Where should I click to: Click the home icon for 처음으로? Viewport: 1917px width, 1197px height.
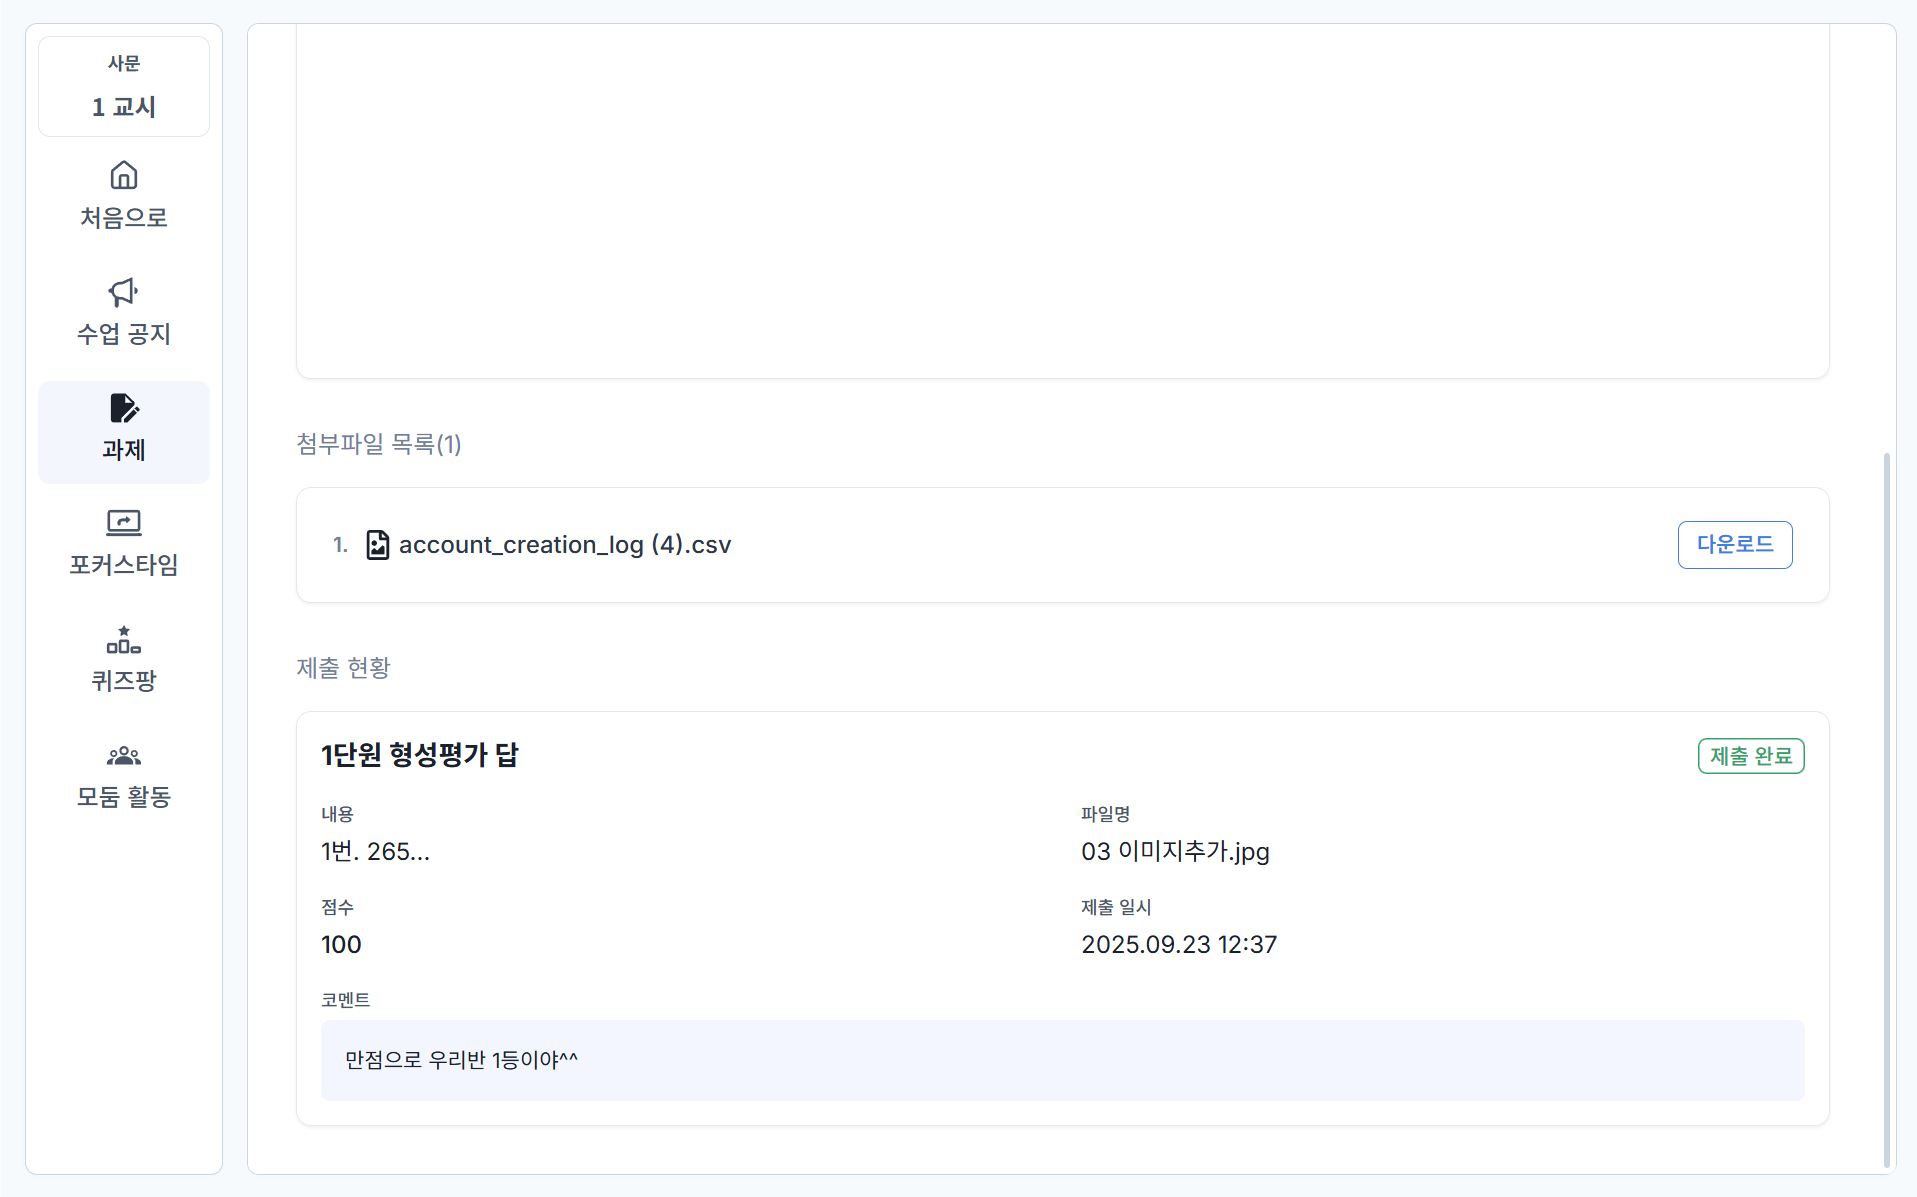pos(124,176)
